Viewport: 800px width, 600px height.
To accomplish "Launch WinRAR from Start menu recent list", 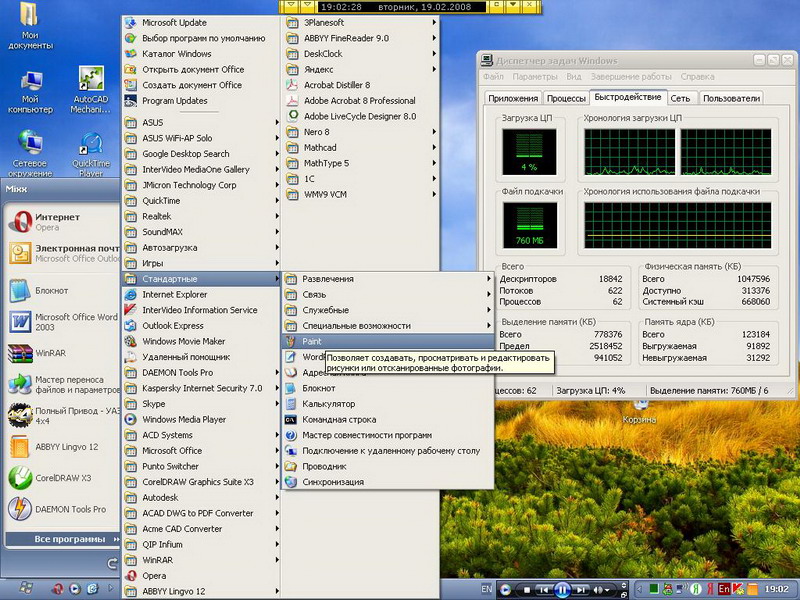I will (x=62, y=353).
